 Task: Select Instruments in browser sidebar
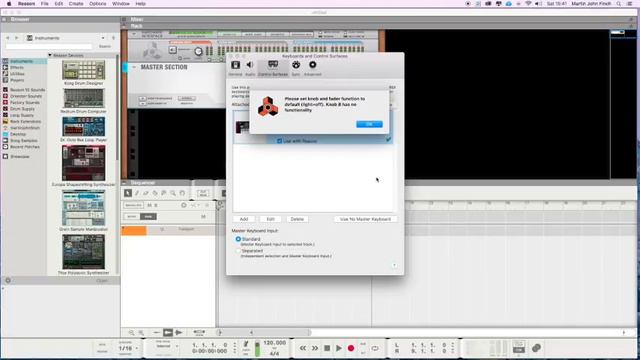pyautogui.click(x=24, y=61)
